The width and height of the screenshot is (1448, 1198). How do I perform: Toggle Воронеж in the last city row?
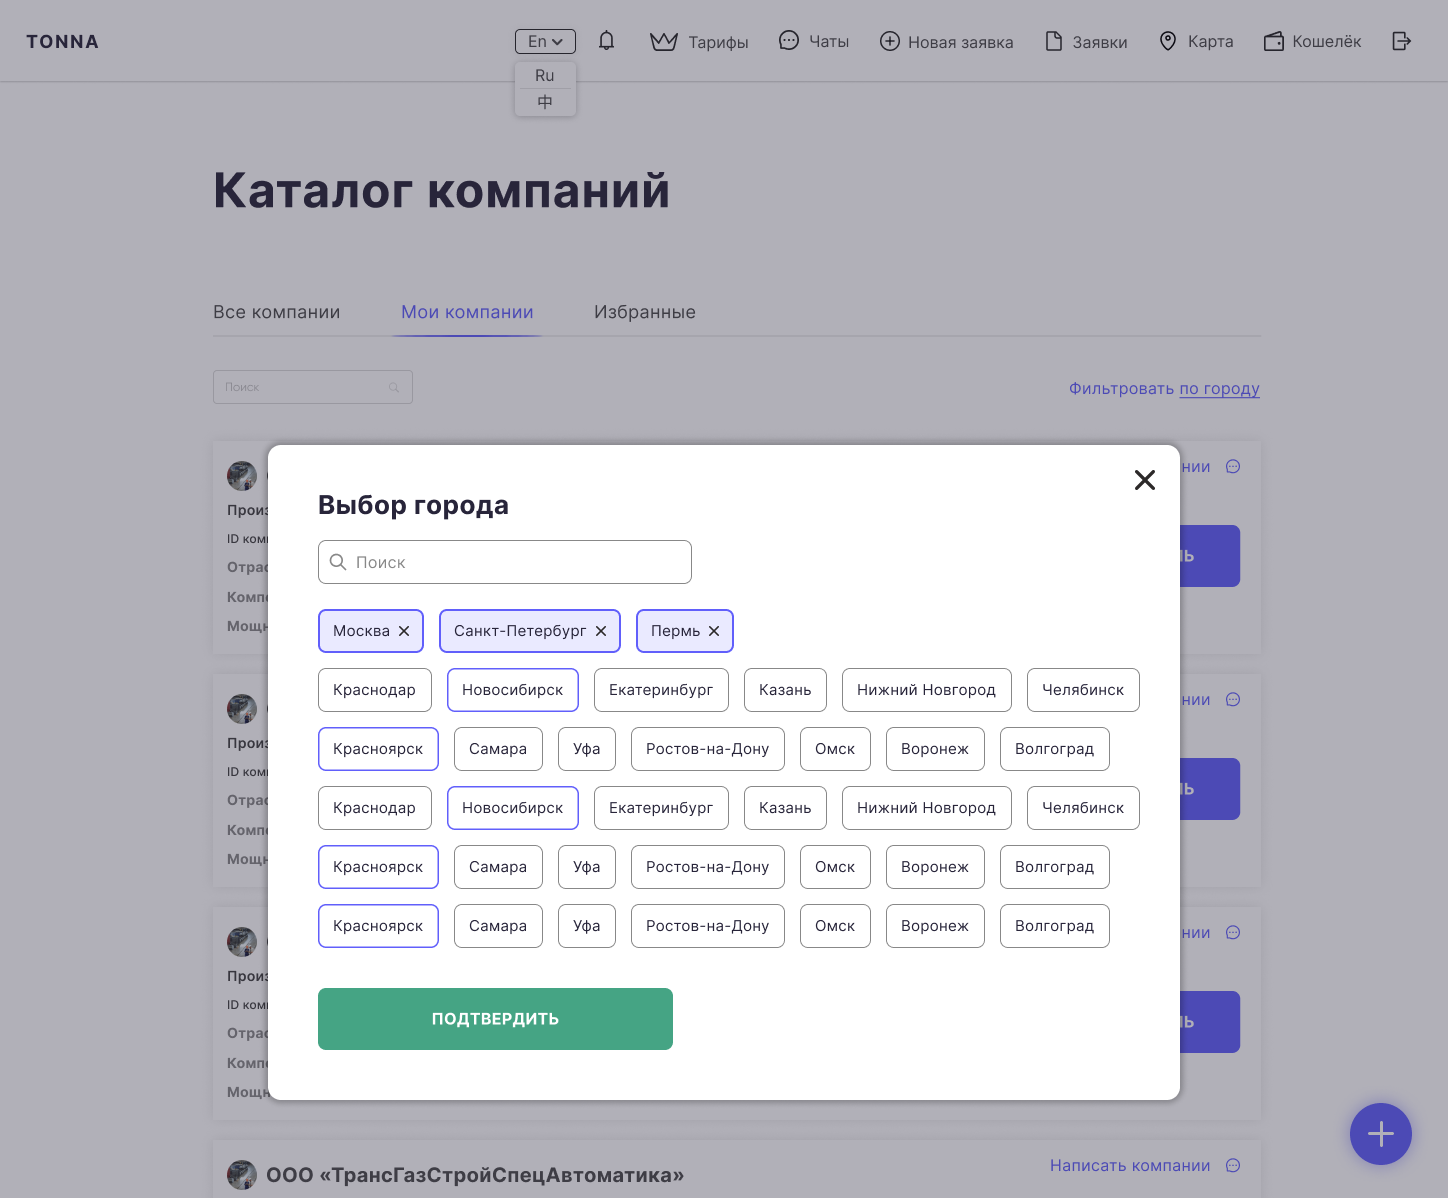coord(935,926)
